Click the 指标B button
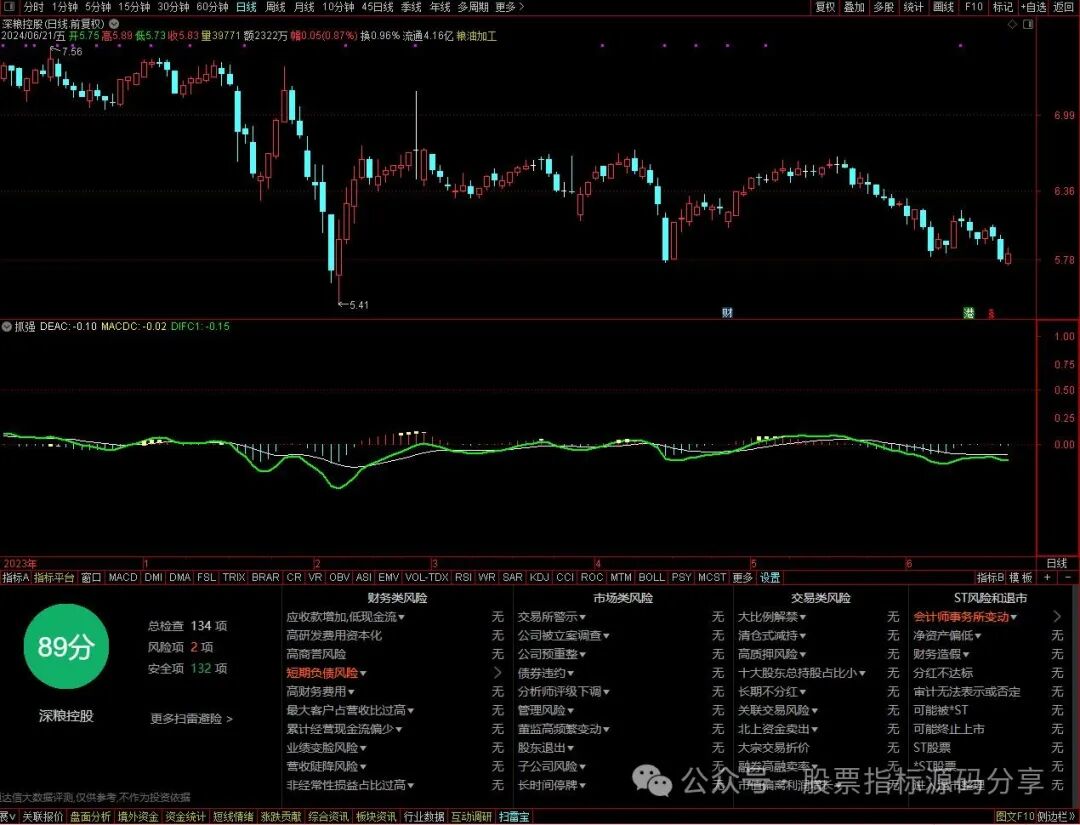Screen dimensions: 1080x825 coord(990,577)
